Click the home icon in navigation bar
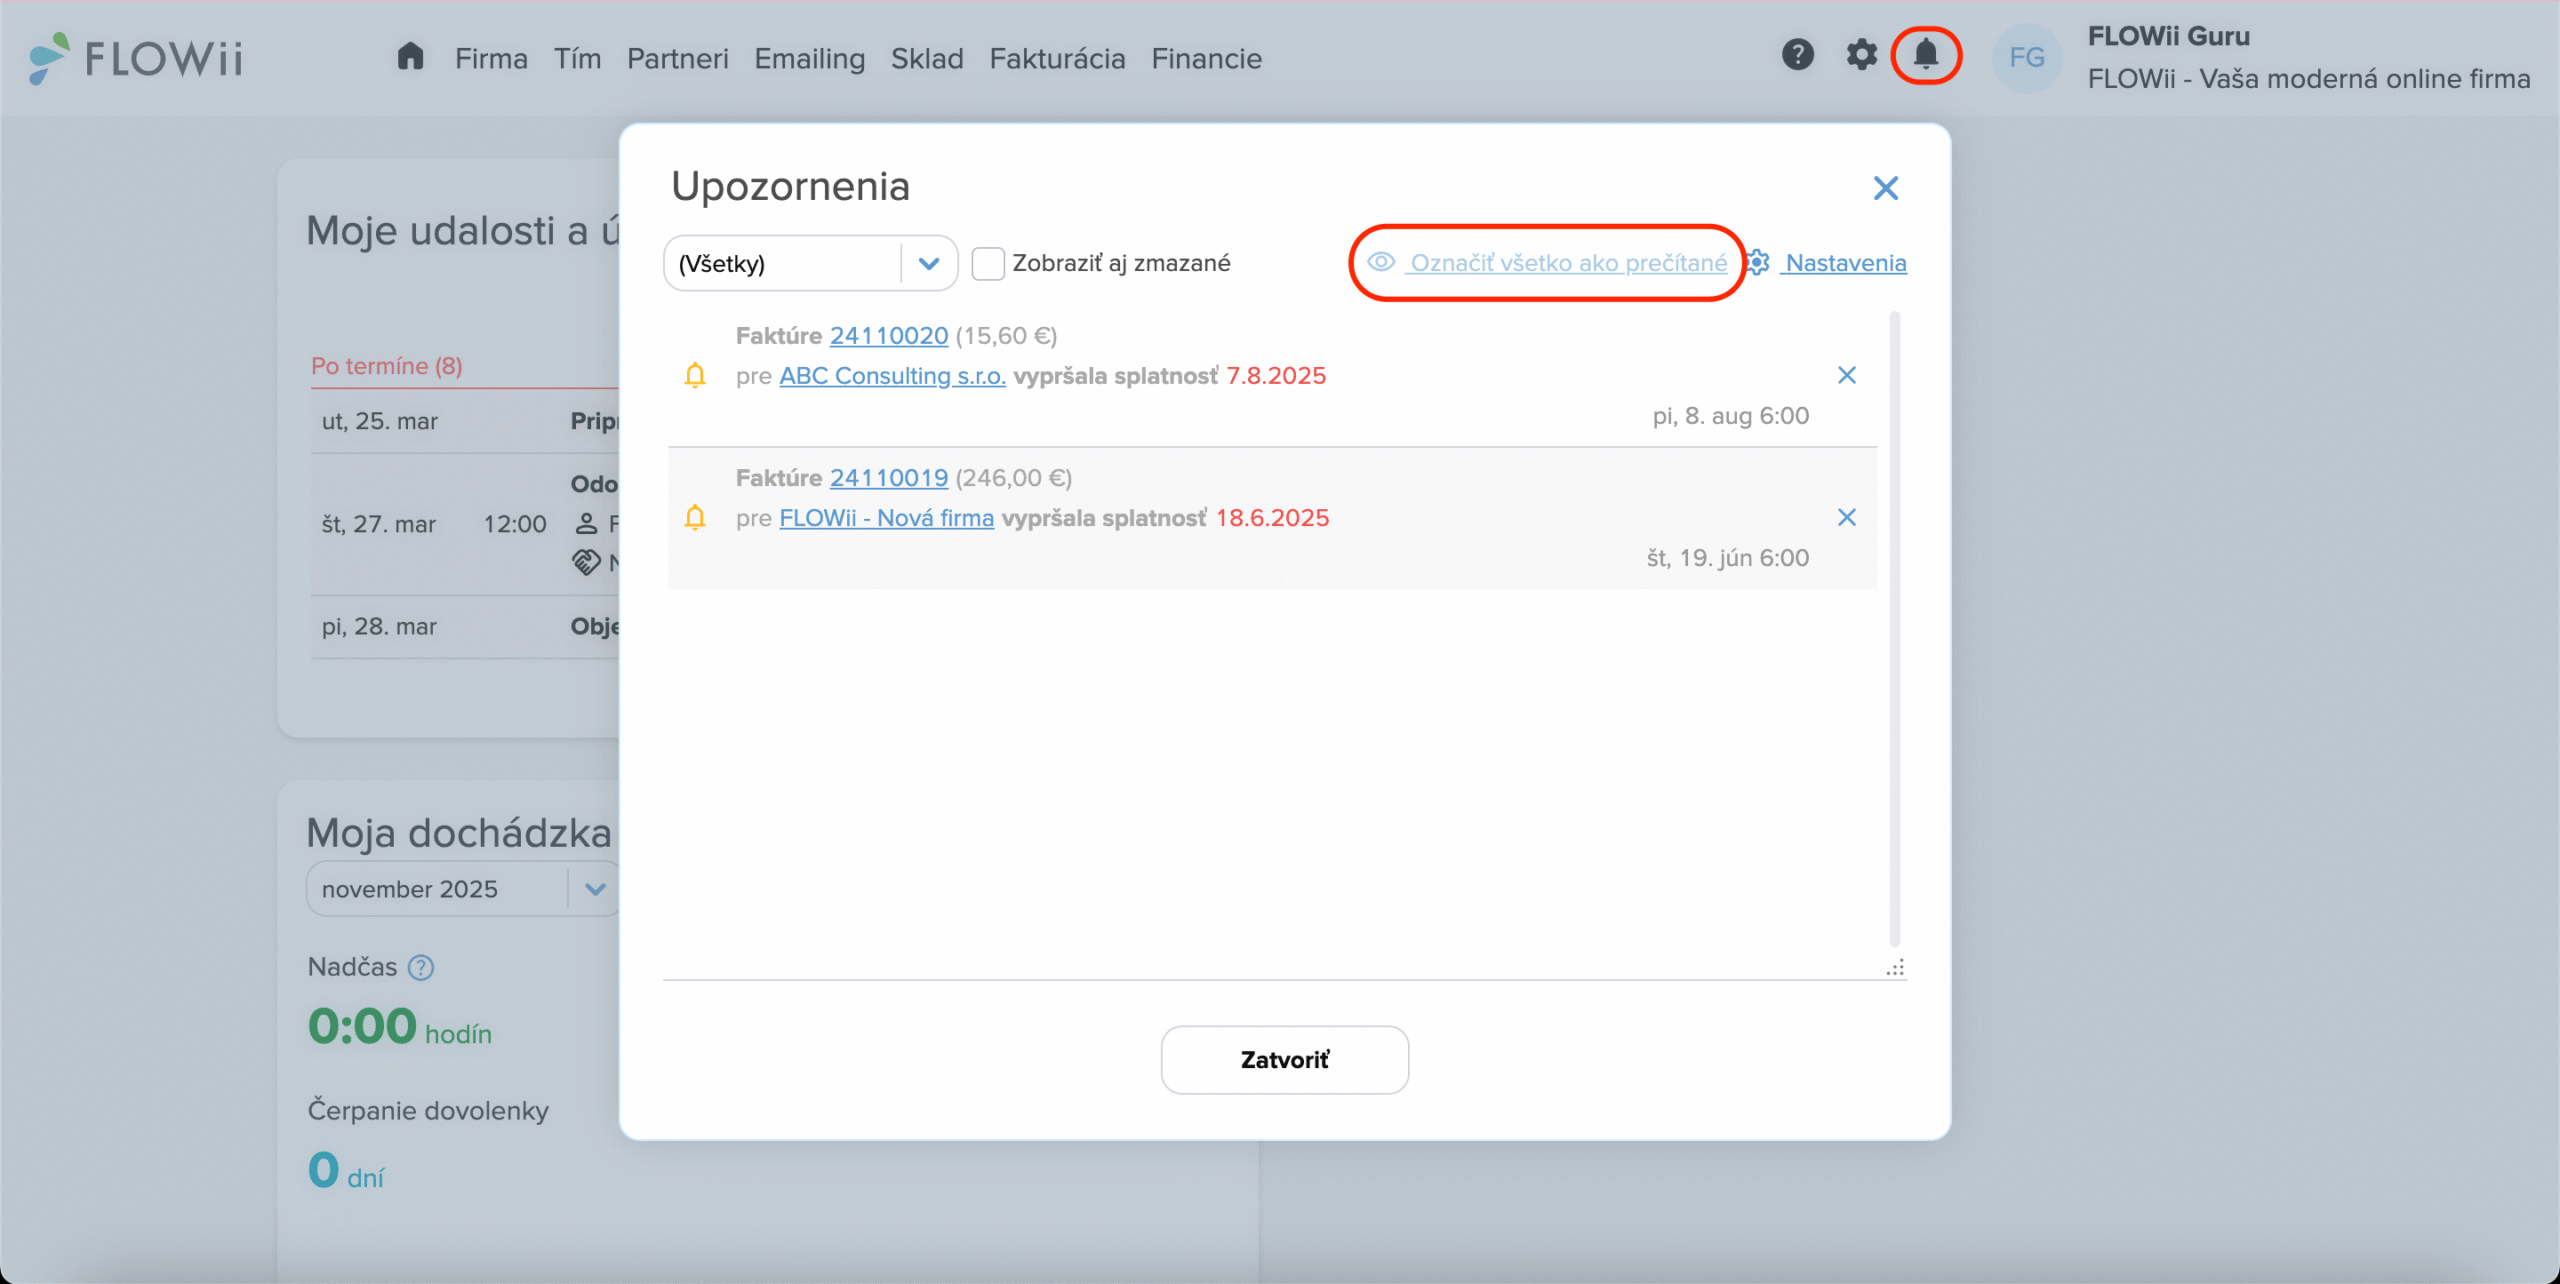 click(x=410, y=57)
